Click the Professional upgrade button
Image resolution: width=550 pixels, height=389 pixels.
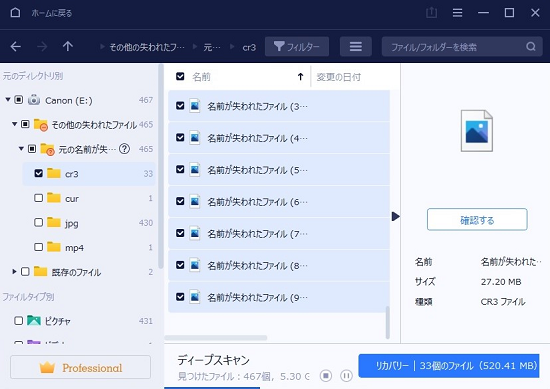coord(80,367)
